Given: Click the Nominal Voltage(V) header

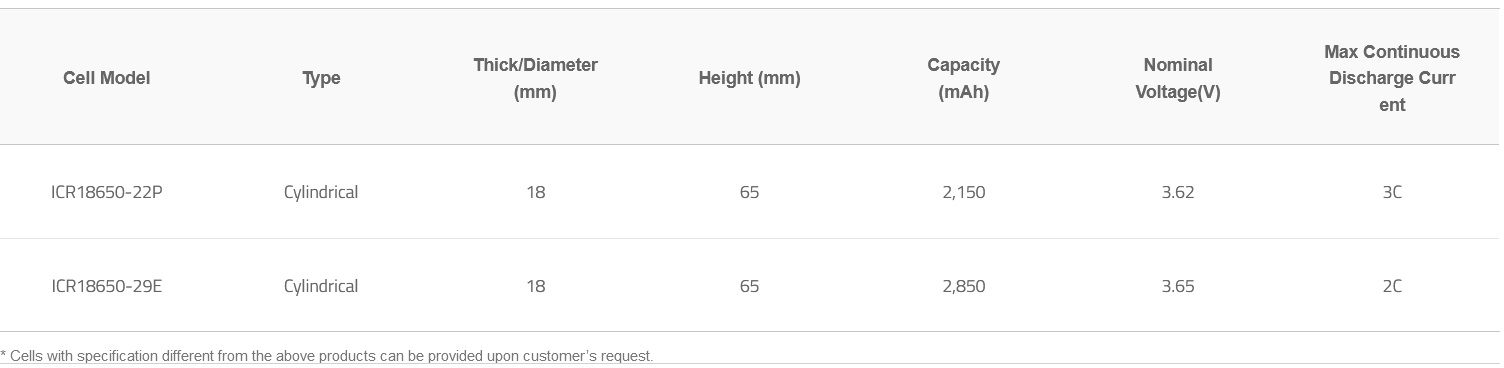Looking at the screenshot, I should [1178, 78].
